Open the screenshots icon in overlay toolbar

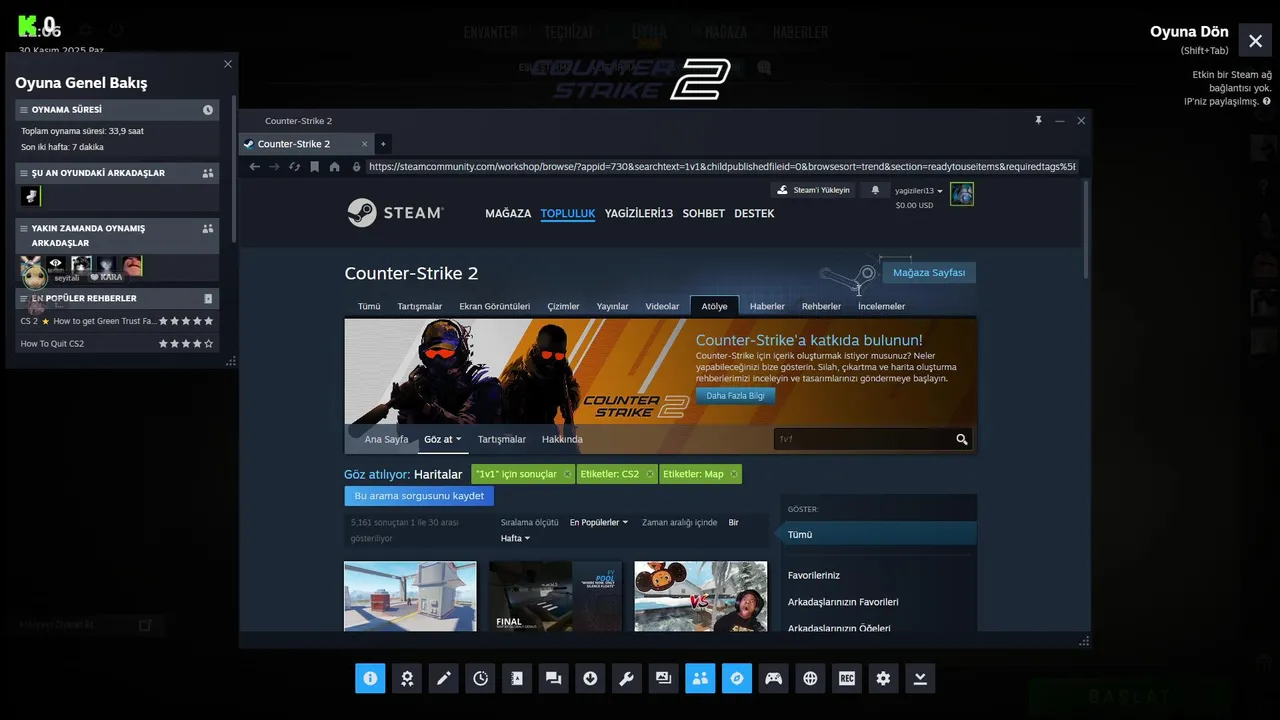(663, 678)
